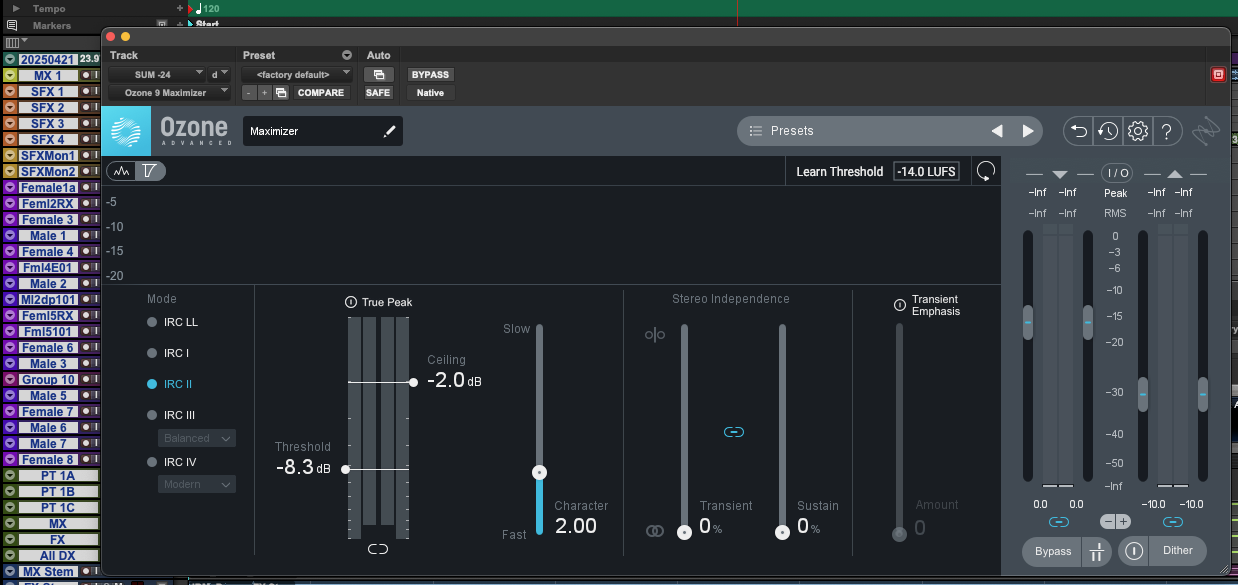Select IRC LL mode
1238x585 pixels.
pos(172,322)
